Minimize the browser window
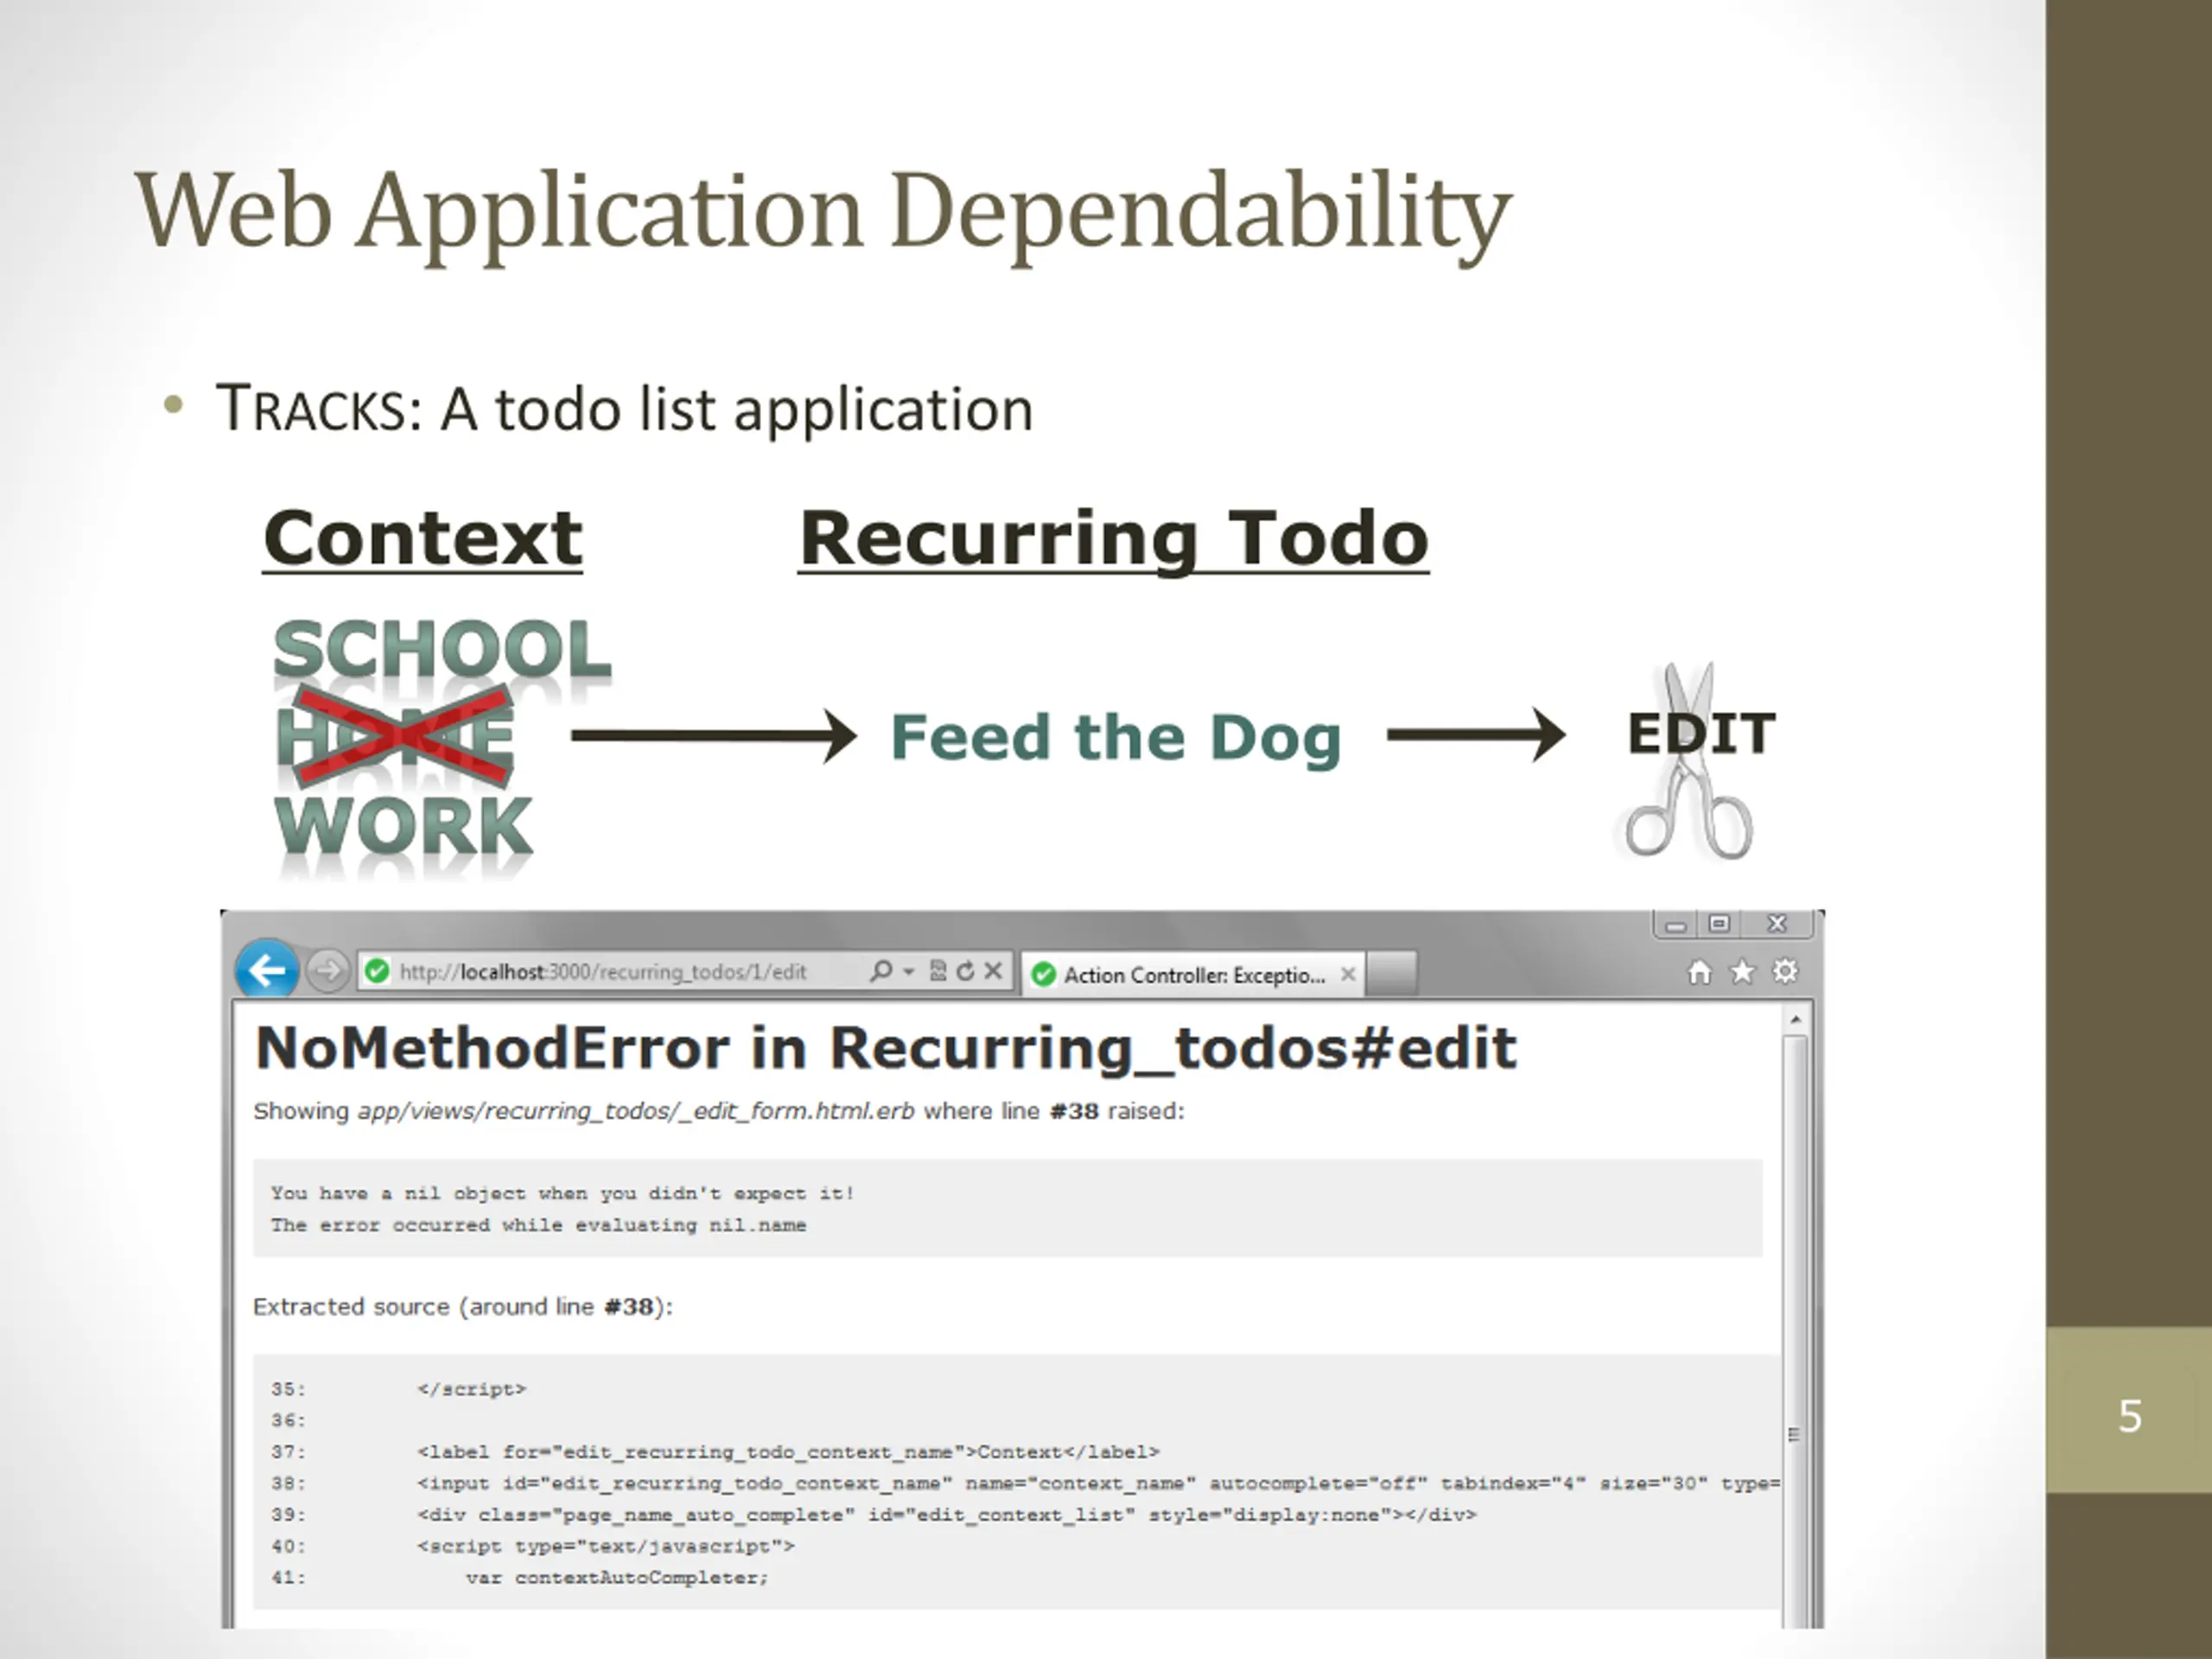The width and height of the screenshot is (2212, 1659). (1677, 925)
